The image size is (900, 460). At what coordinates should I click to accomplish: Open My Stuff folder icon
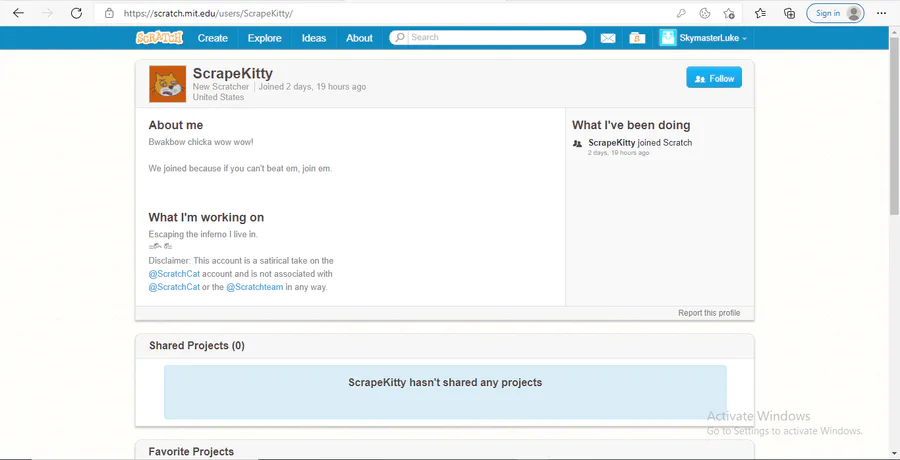637,38
